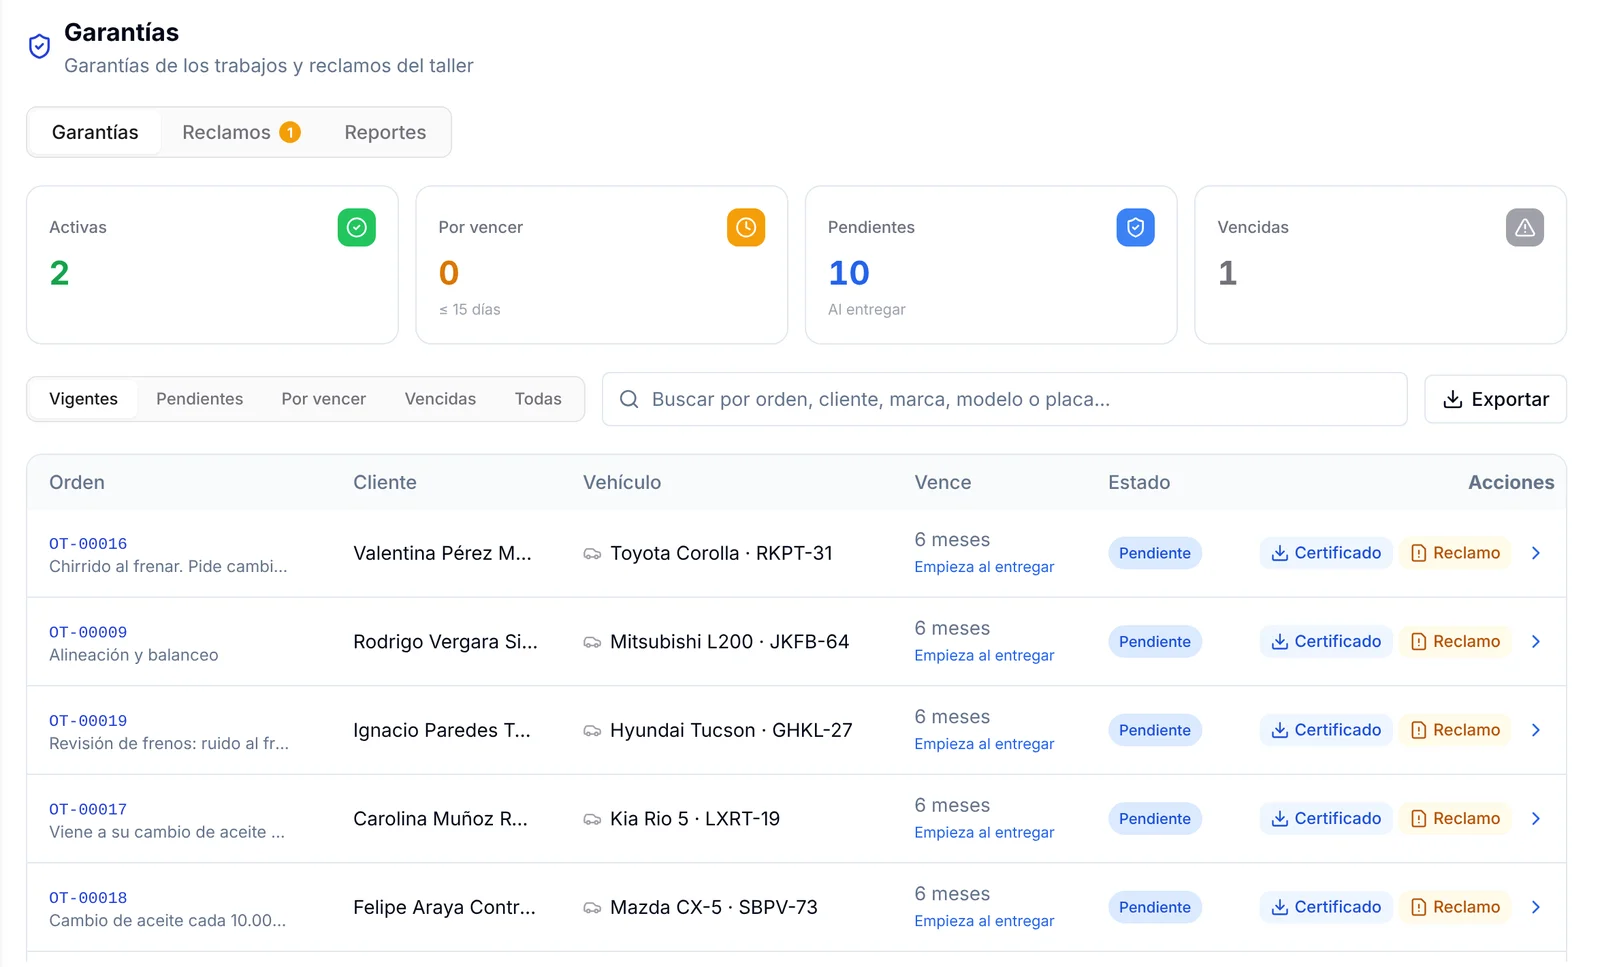Click the car icon beside Kia Rio 5
Screen dimensions: 1600x967
pos(592,819)
